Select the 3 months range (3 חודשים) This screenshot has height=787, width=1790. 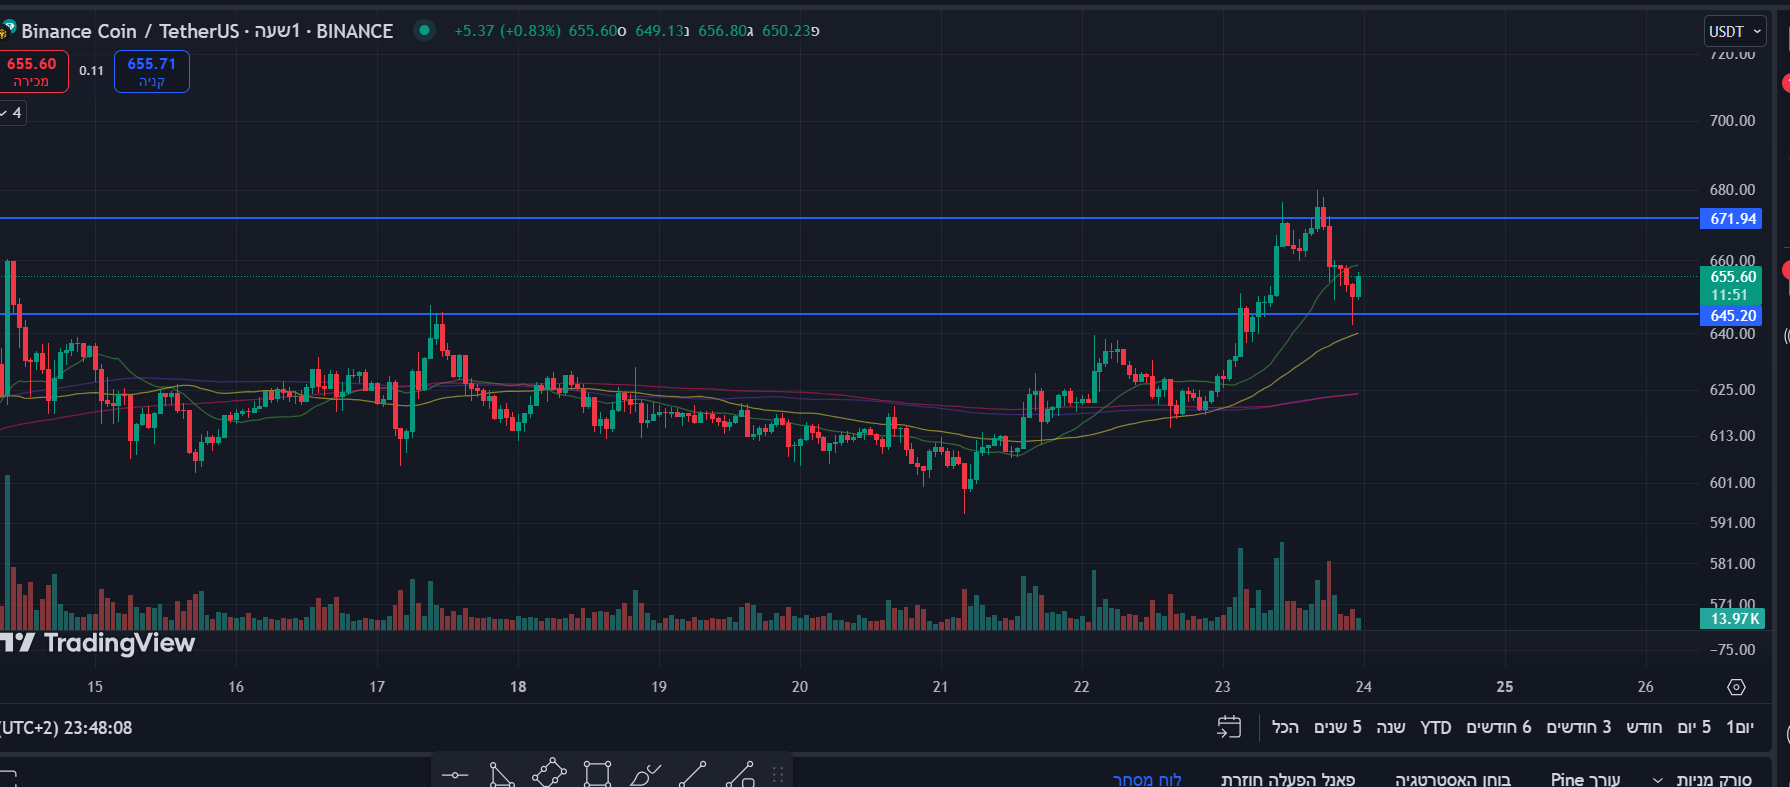pyautogui.click(x=1579, y=727)
